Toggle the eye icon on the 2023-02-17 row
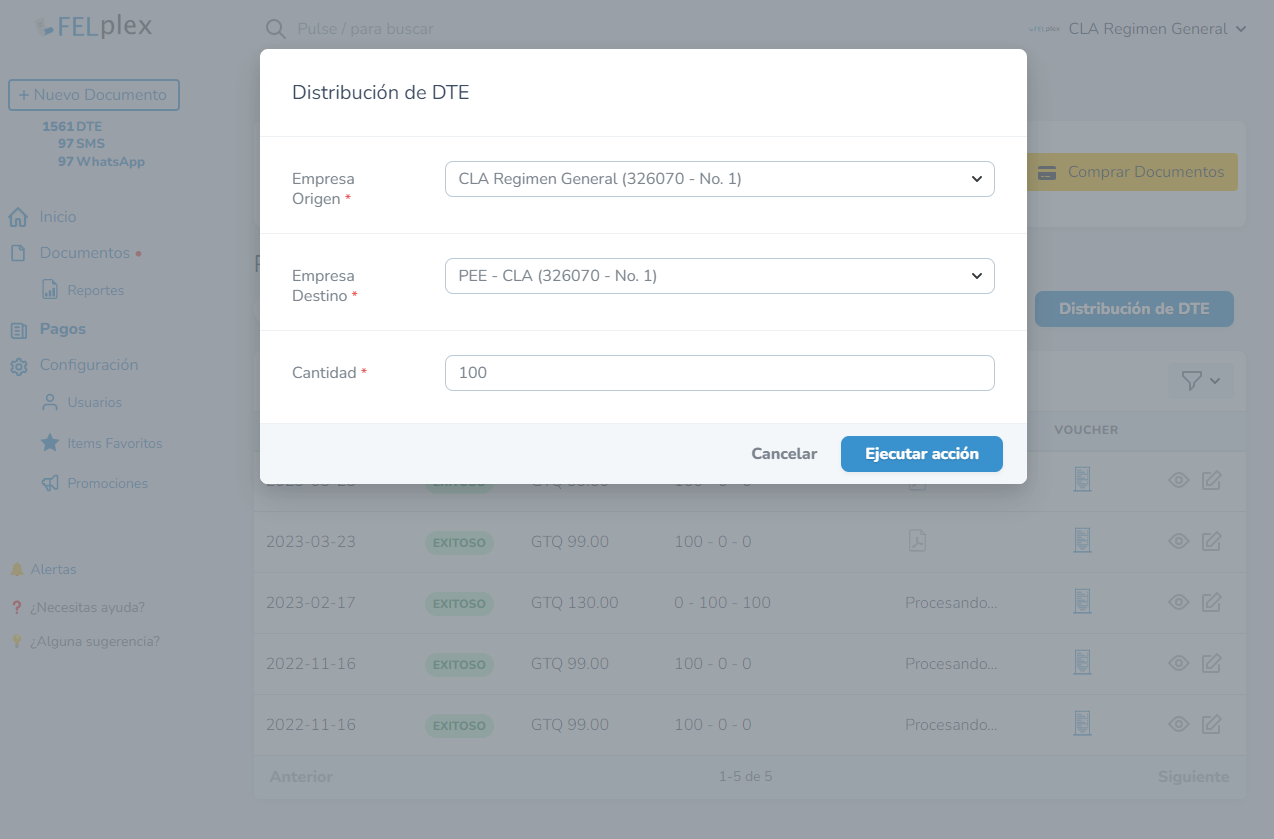Image resolution: width=1274 pixels, height=839 pixels. tap(1178, 601)
